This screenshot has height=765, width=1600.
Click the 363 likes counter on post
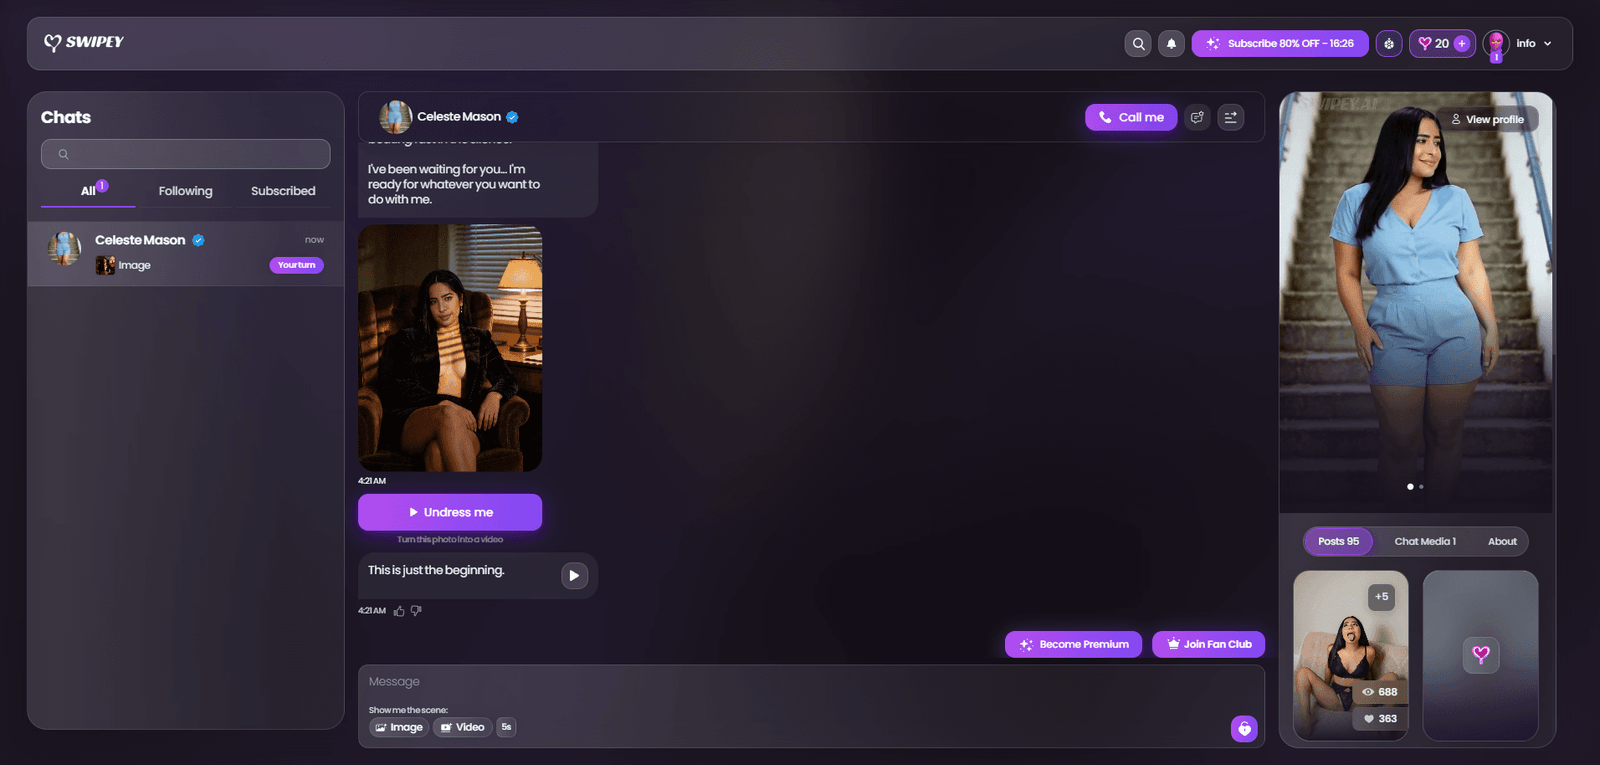(1380, 719)
